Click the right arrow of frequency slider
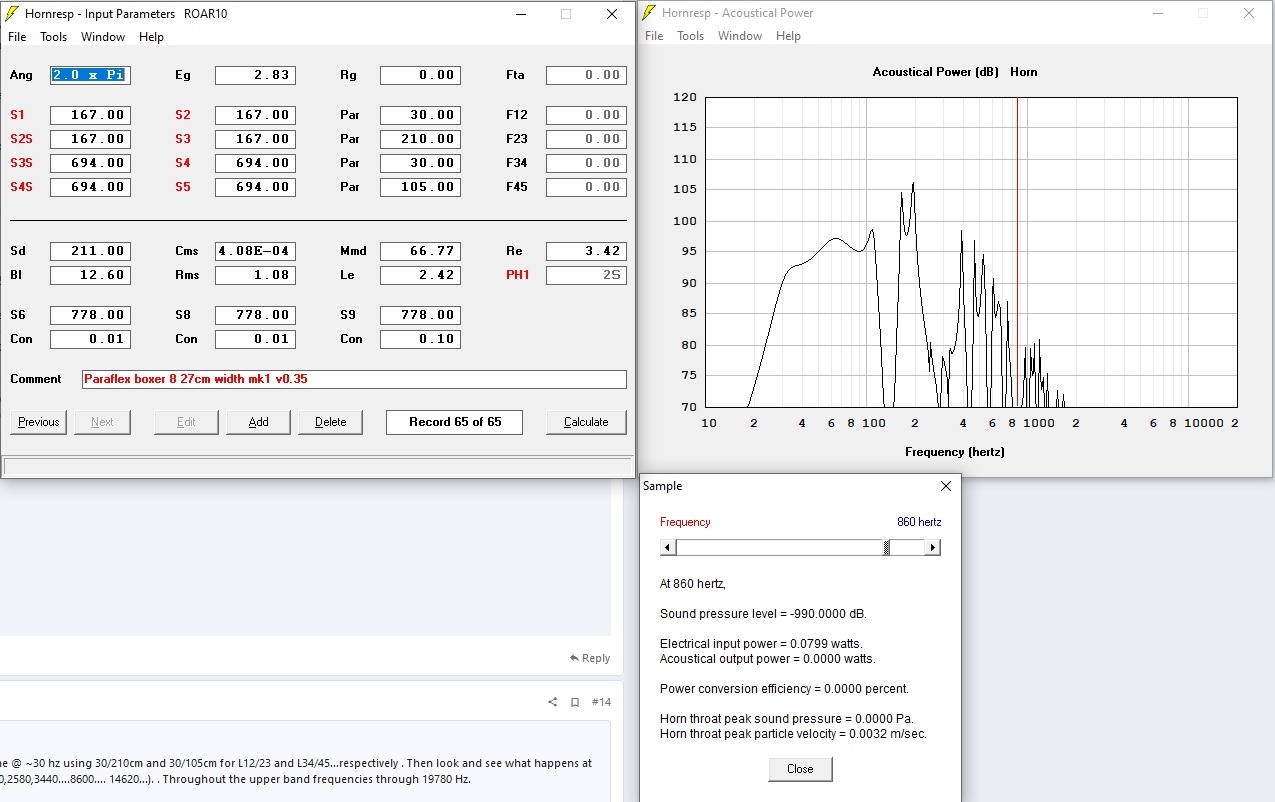This screenshot has height=802, width=1275. point(933,547)
